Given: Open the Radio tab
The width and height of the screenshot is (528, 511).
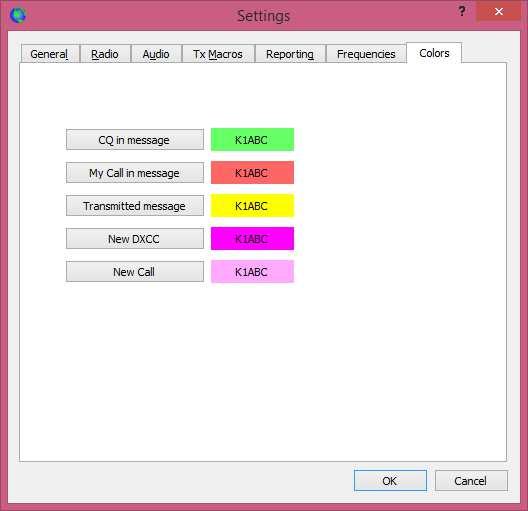Looking at the screenshot, I should pos(105,54).
